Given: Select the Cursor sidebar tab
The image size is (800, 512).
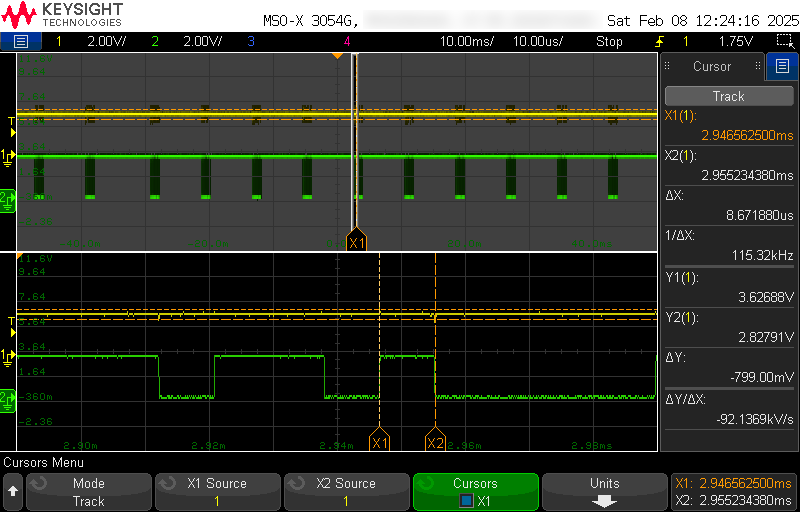Looking at the screenshot, I should [712, 67].
